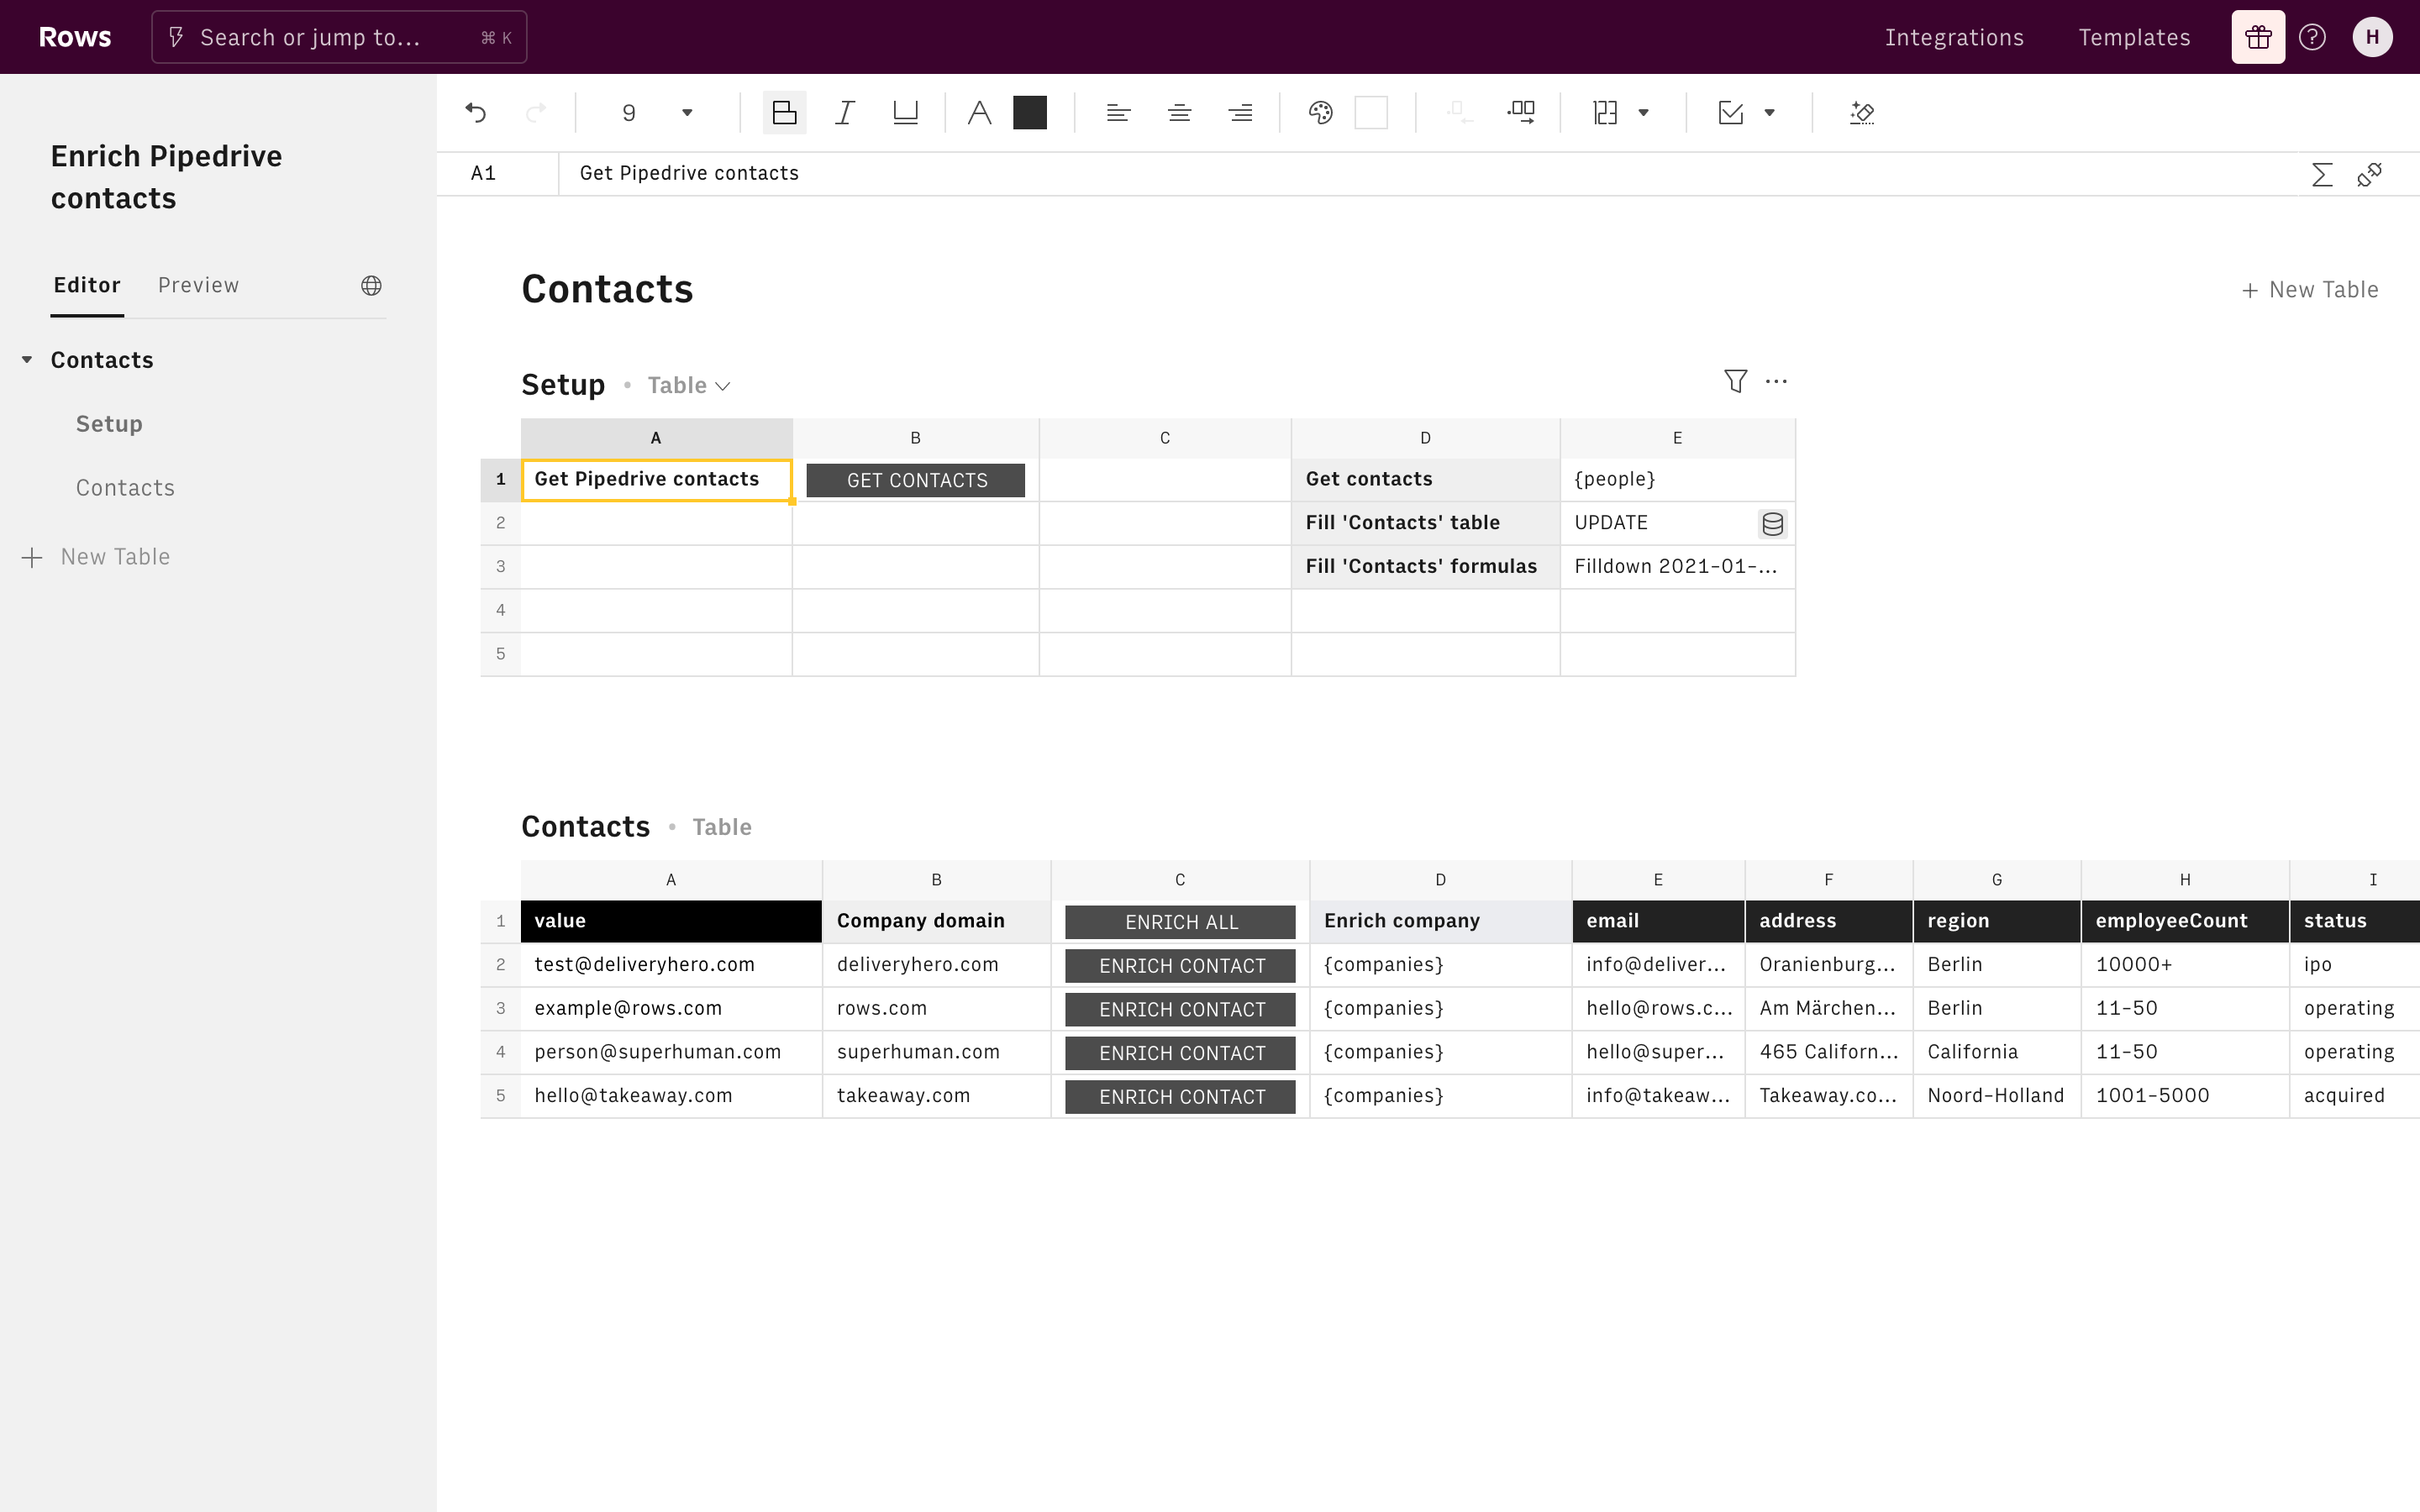
Task: Toggle italic formatting in toolbar
Action: coord(845,113)
